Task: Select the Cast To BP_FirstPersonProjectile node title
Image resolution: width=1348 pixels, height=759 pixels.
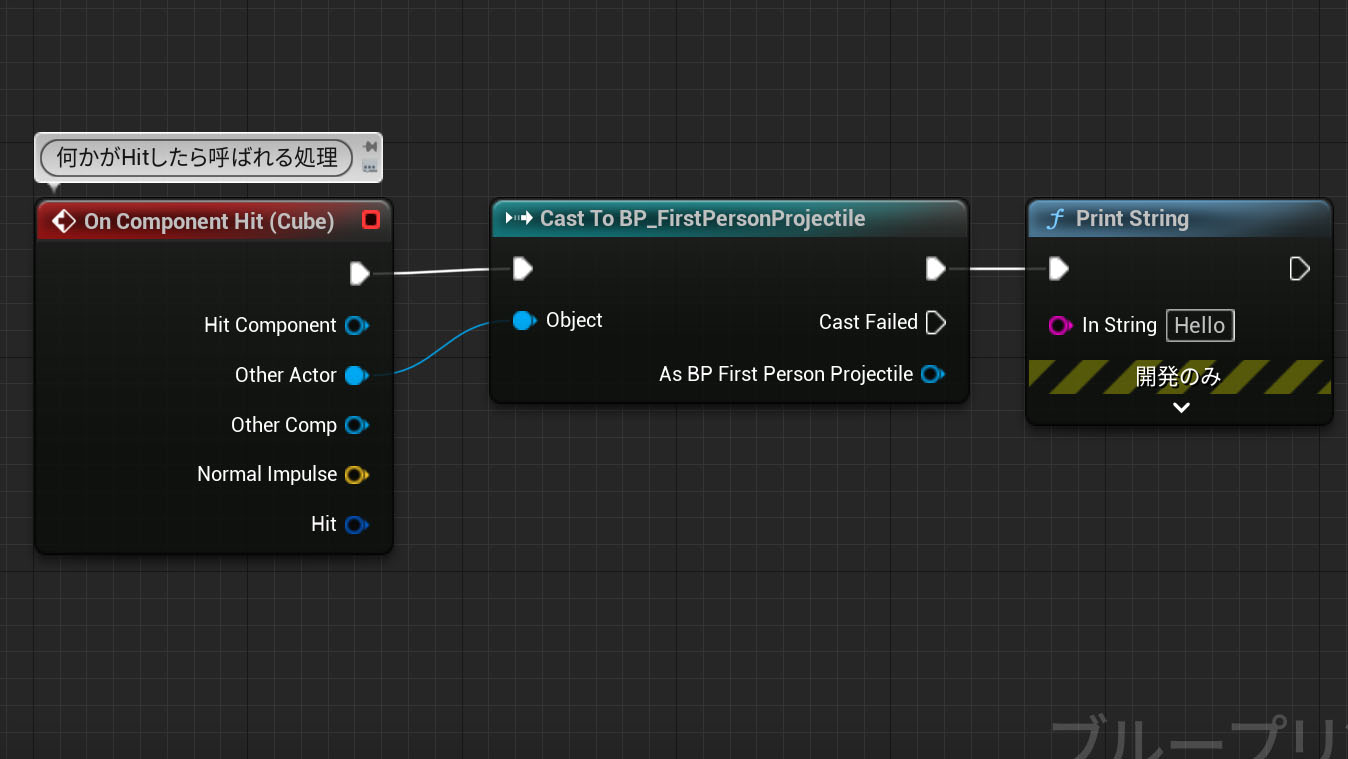Action: coord(703,218)
